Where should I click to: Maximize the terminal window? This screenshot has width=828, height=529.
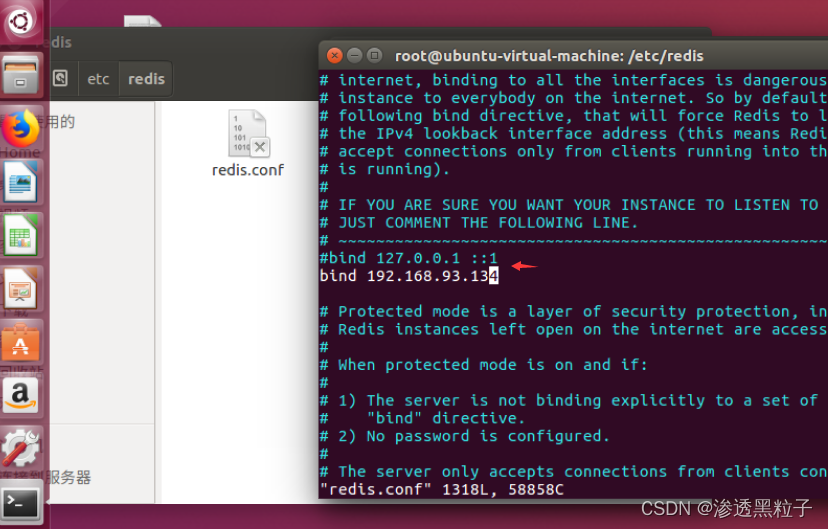click(374, 55)
